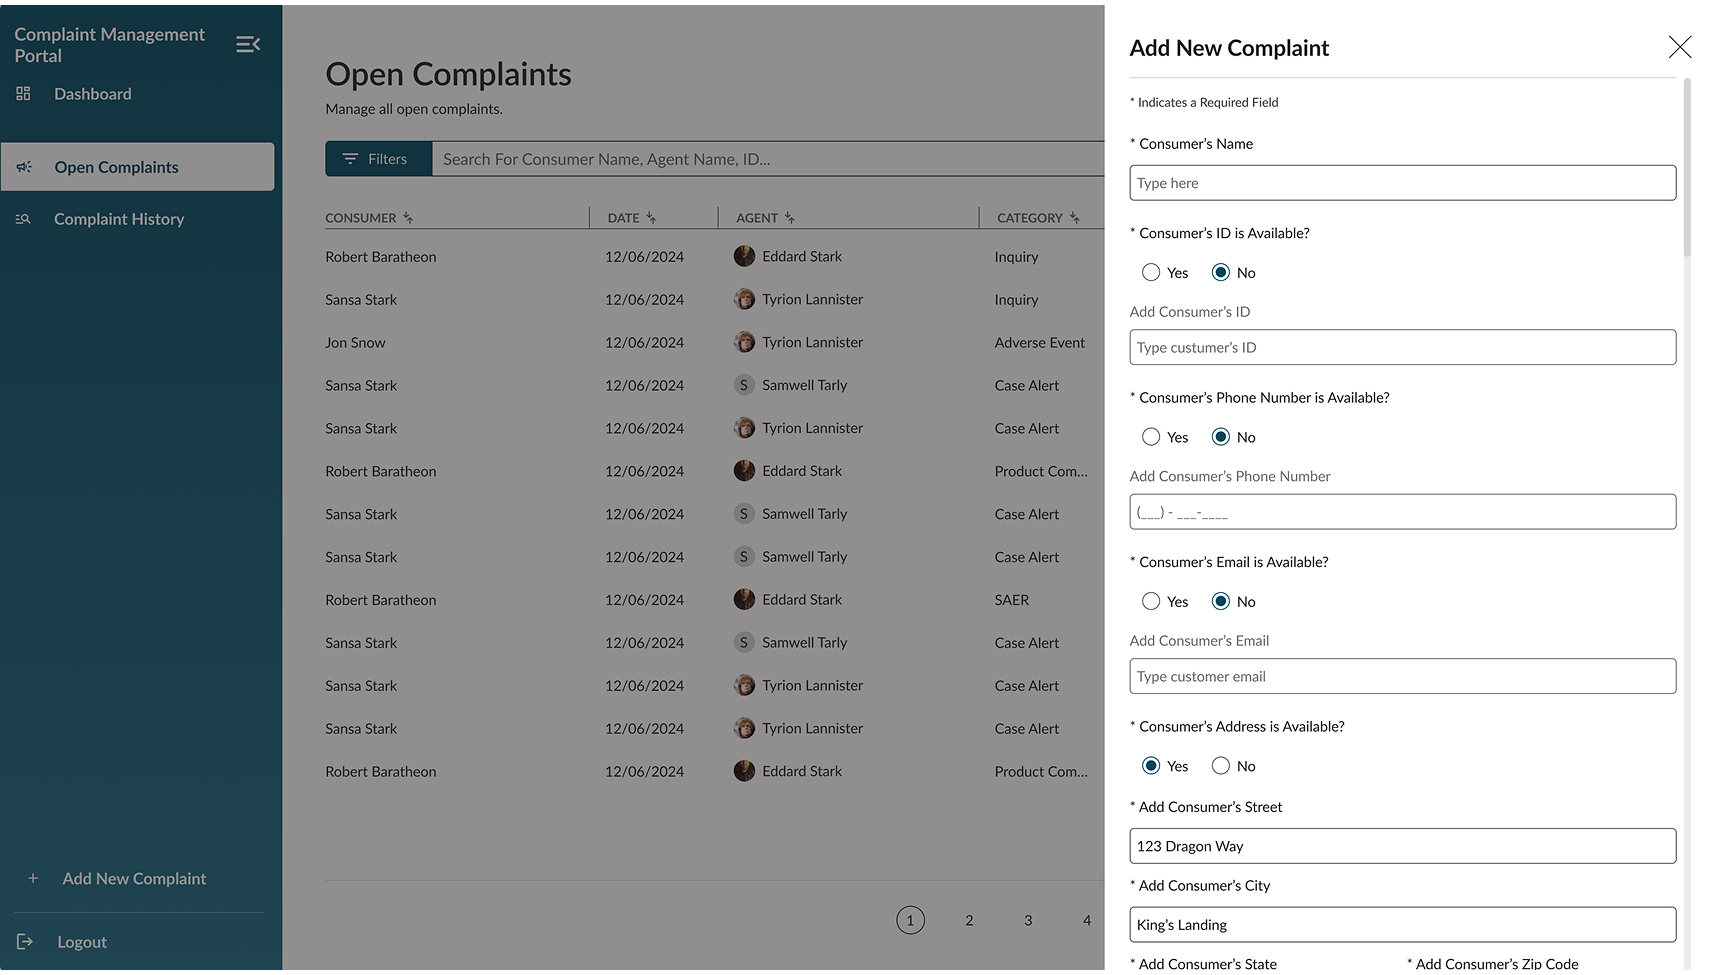The height and width of the screenshot is (975, 1716).
Task: Click the Open Complaints megaphone icon
Action: pos(25,167)
